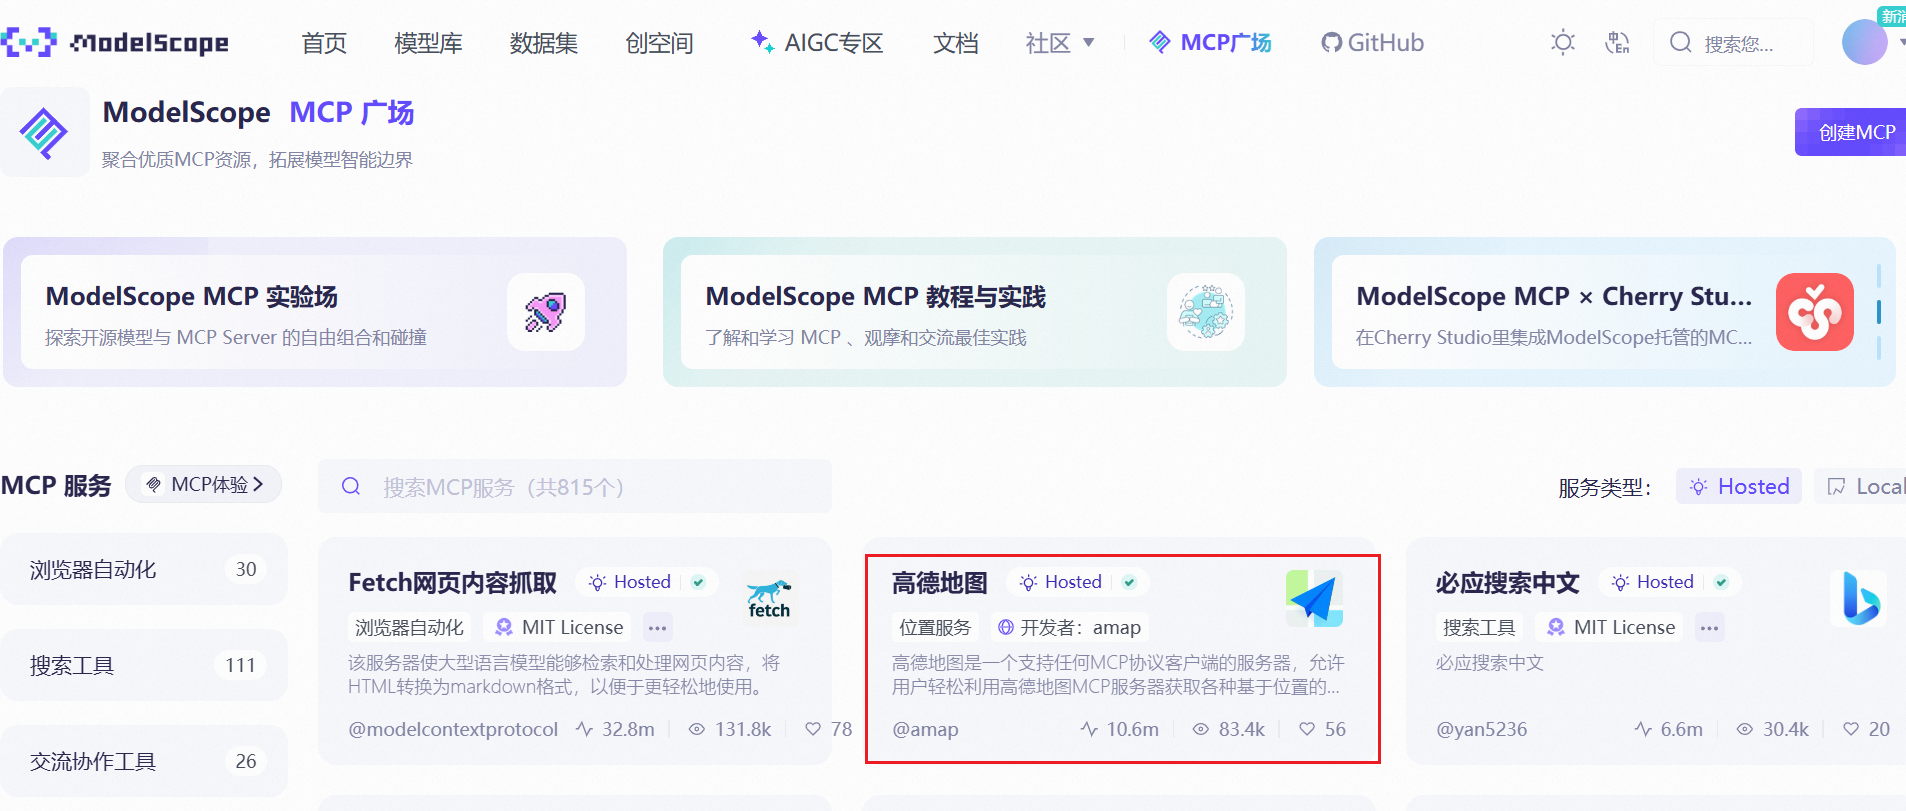Click the heart like icon showing 78
The width and height of the screenshot is (1906, 811).
click(x=813, y=729)
